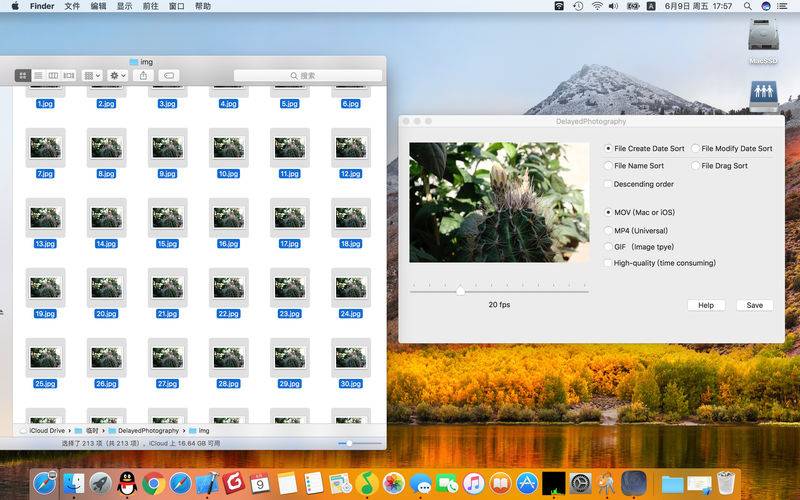Select the 7.jpg thumbnail

pos(45,148)
